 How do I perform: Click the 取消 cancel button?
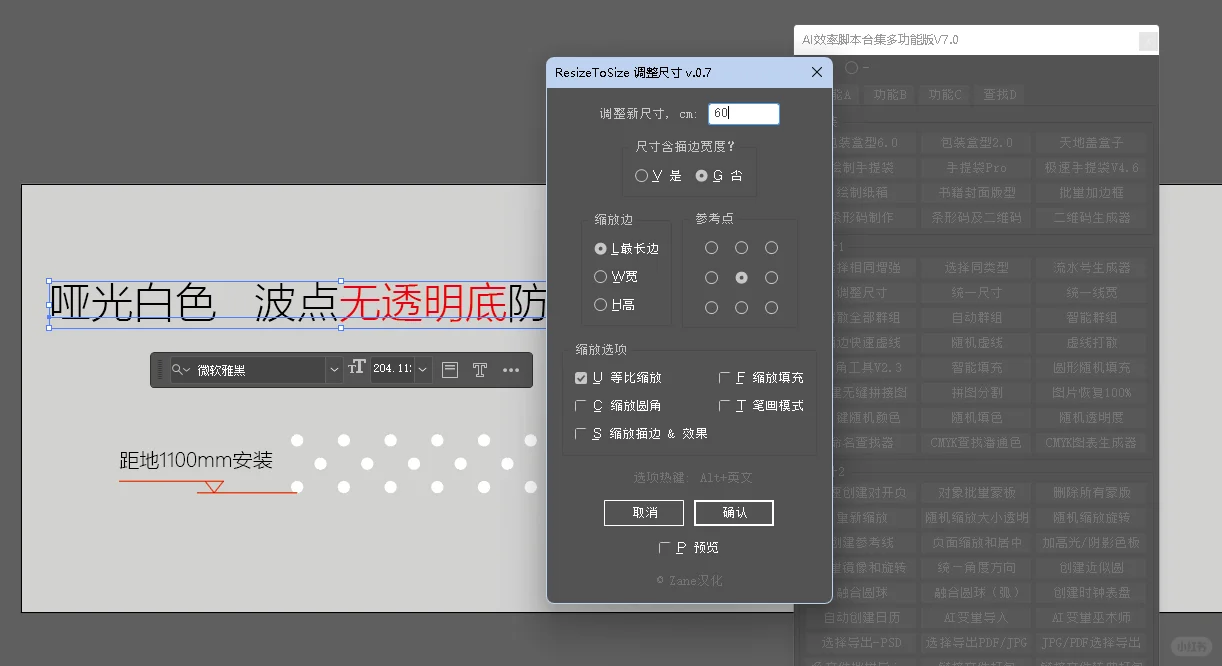[x=643, y=512]
